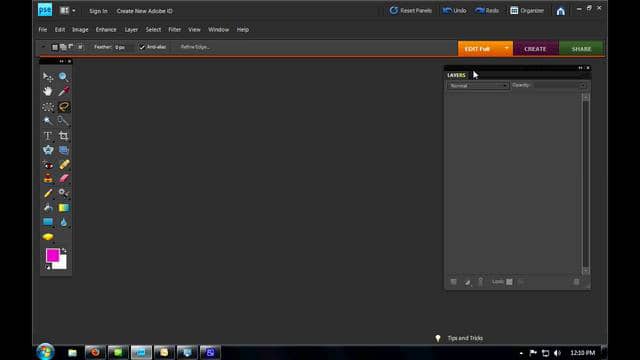Select the Hand tool
This screenshot has height=360, width=640.
(x=48, y=91)
